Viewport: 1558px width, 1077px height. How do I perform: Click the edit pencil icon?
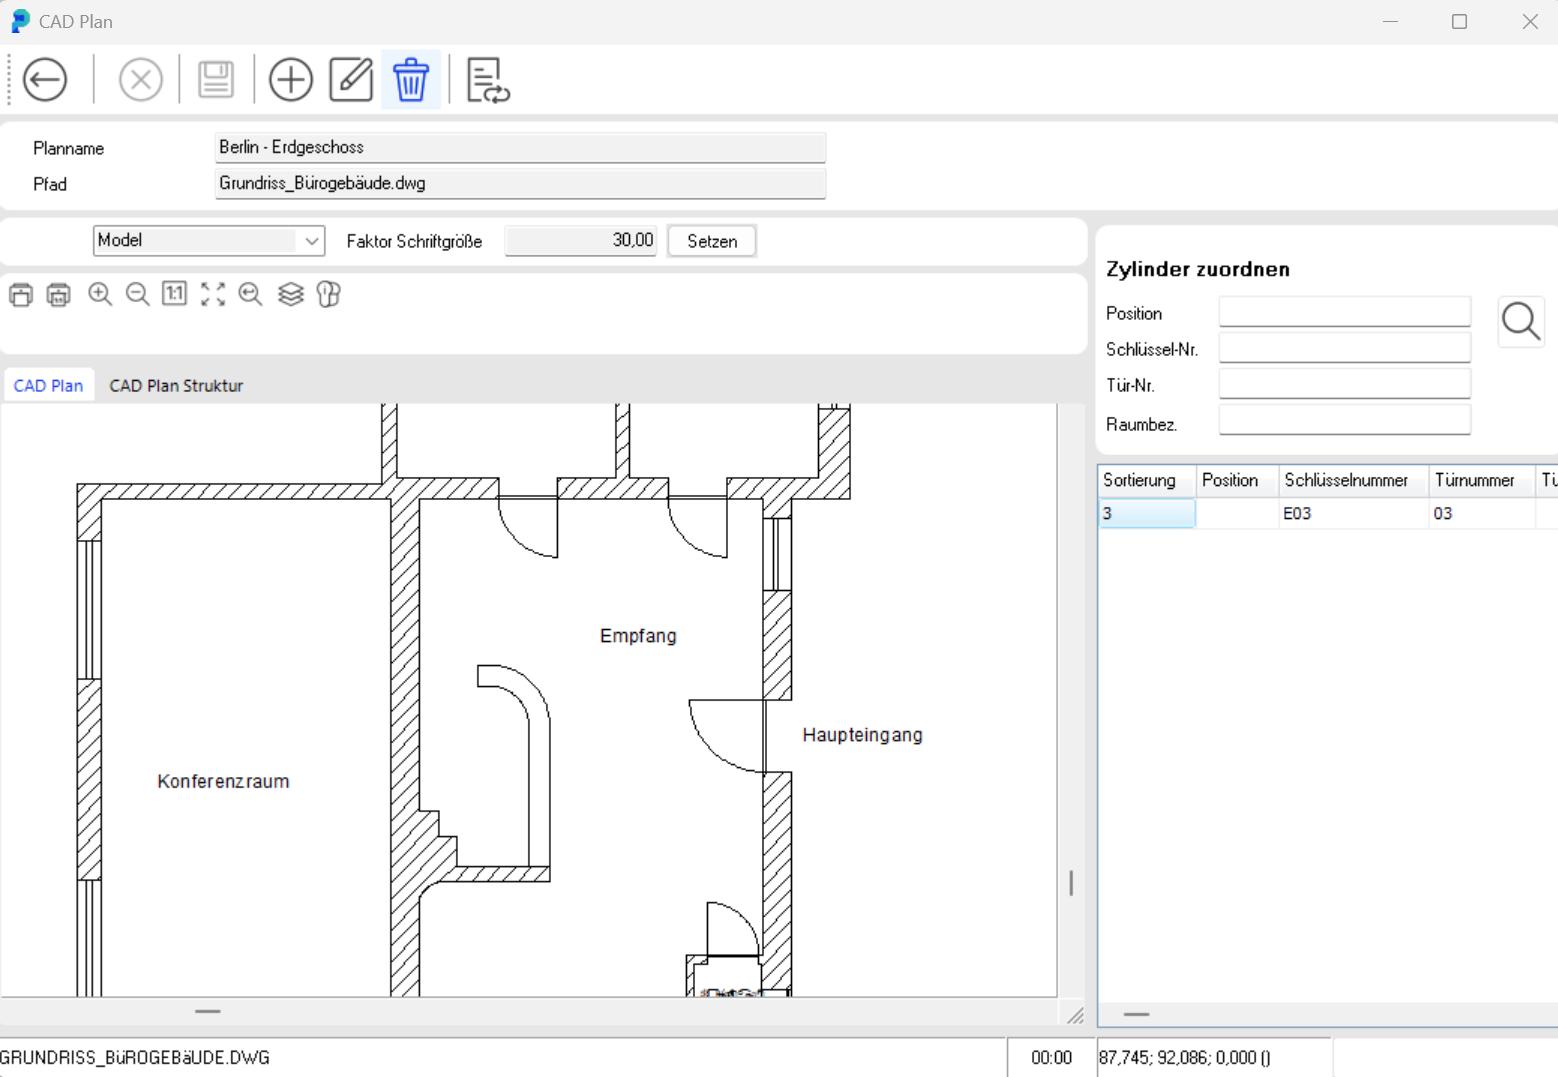pos(351,80)
